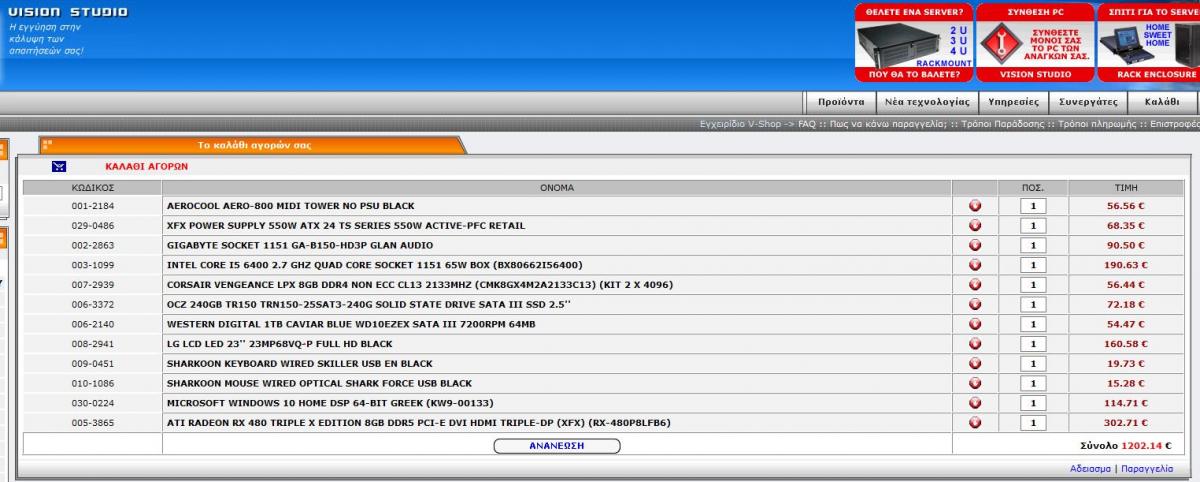
Task: Click the Σύνολο 1202.14 € total
Action: (x=1125, y=446)
